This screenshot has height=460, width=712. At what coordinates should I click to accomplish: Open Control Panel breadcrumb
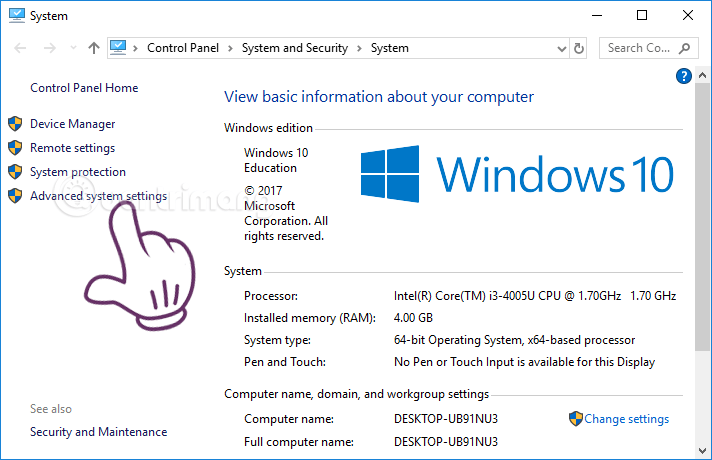[183, 48]
